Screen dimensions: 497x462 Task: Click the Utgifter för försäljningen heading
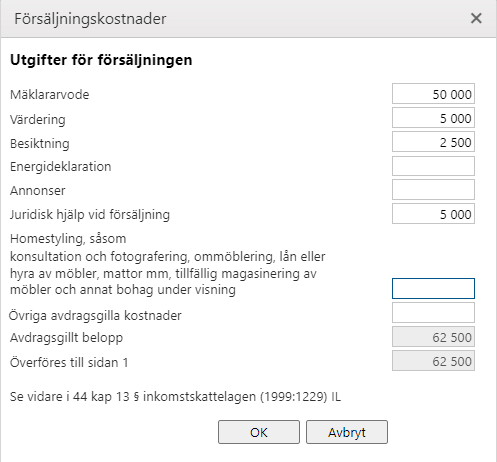pyautogui.click(x=101, y=60)
